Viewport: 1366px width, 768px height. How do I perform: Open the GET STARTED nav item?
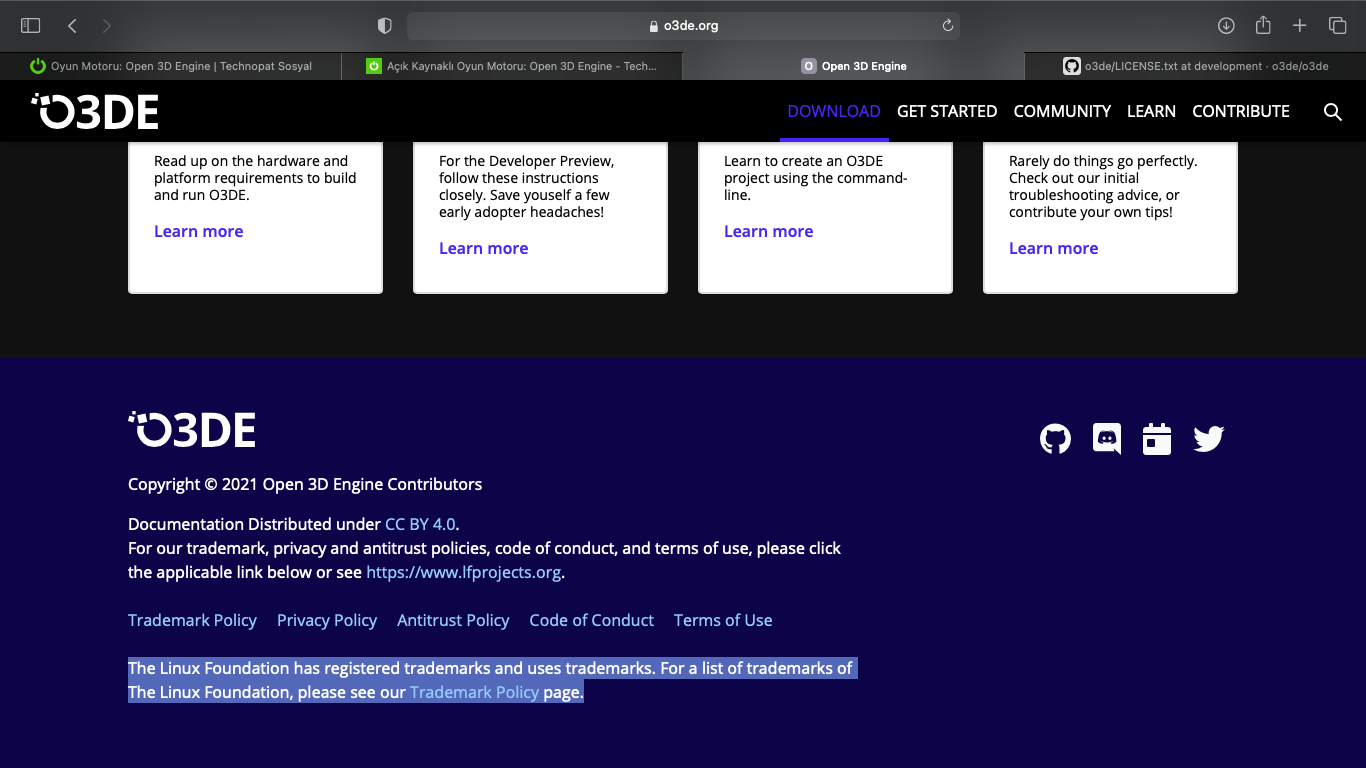point(947,111)
